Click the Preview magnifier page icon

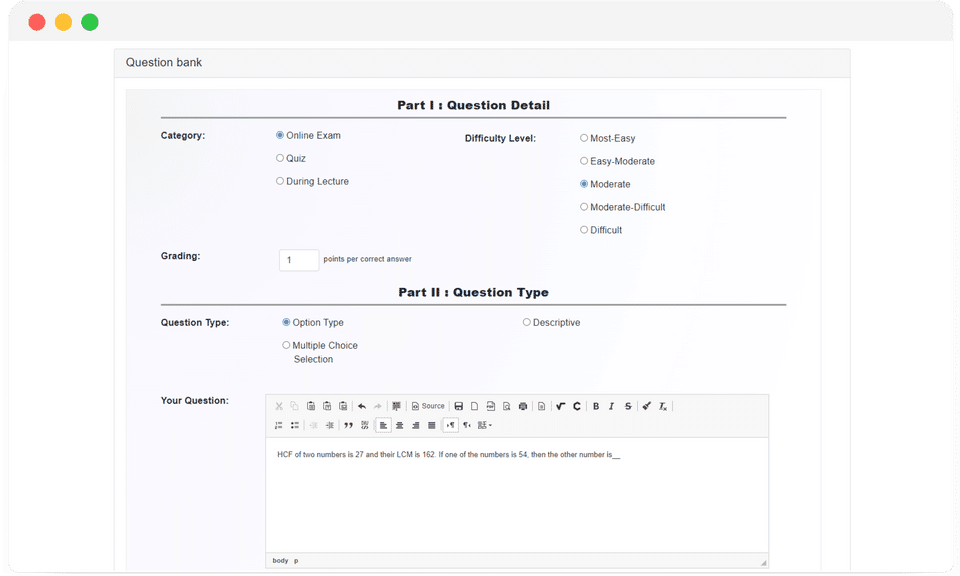pyautogui.click(x=506, y=406)
